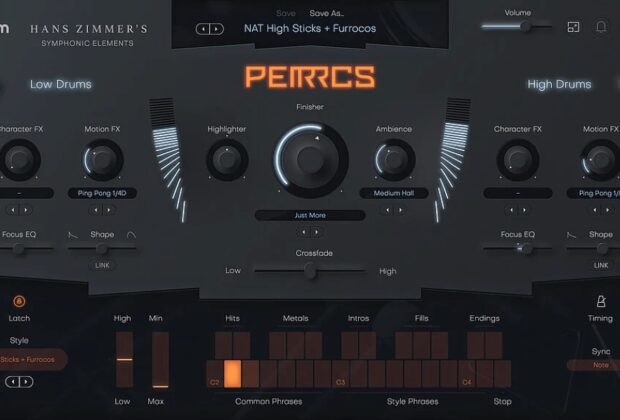Viewport: 620px width, 420px height.
Task: Select the Hits key group label
Action: pos(232,318)
